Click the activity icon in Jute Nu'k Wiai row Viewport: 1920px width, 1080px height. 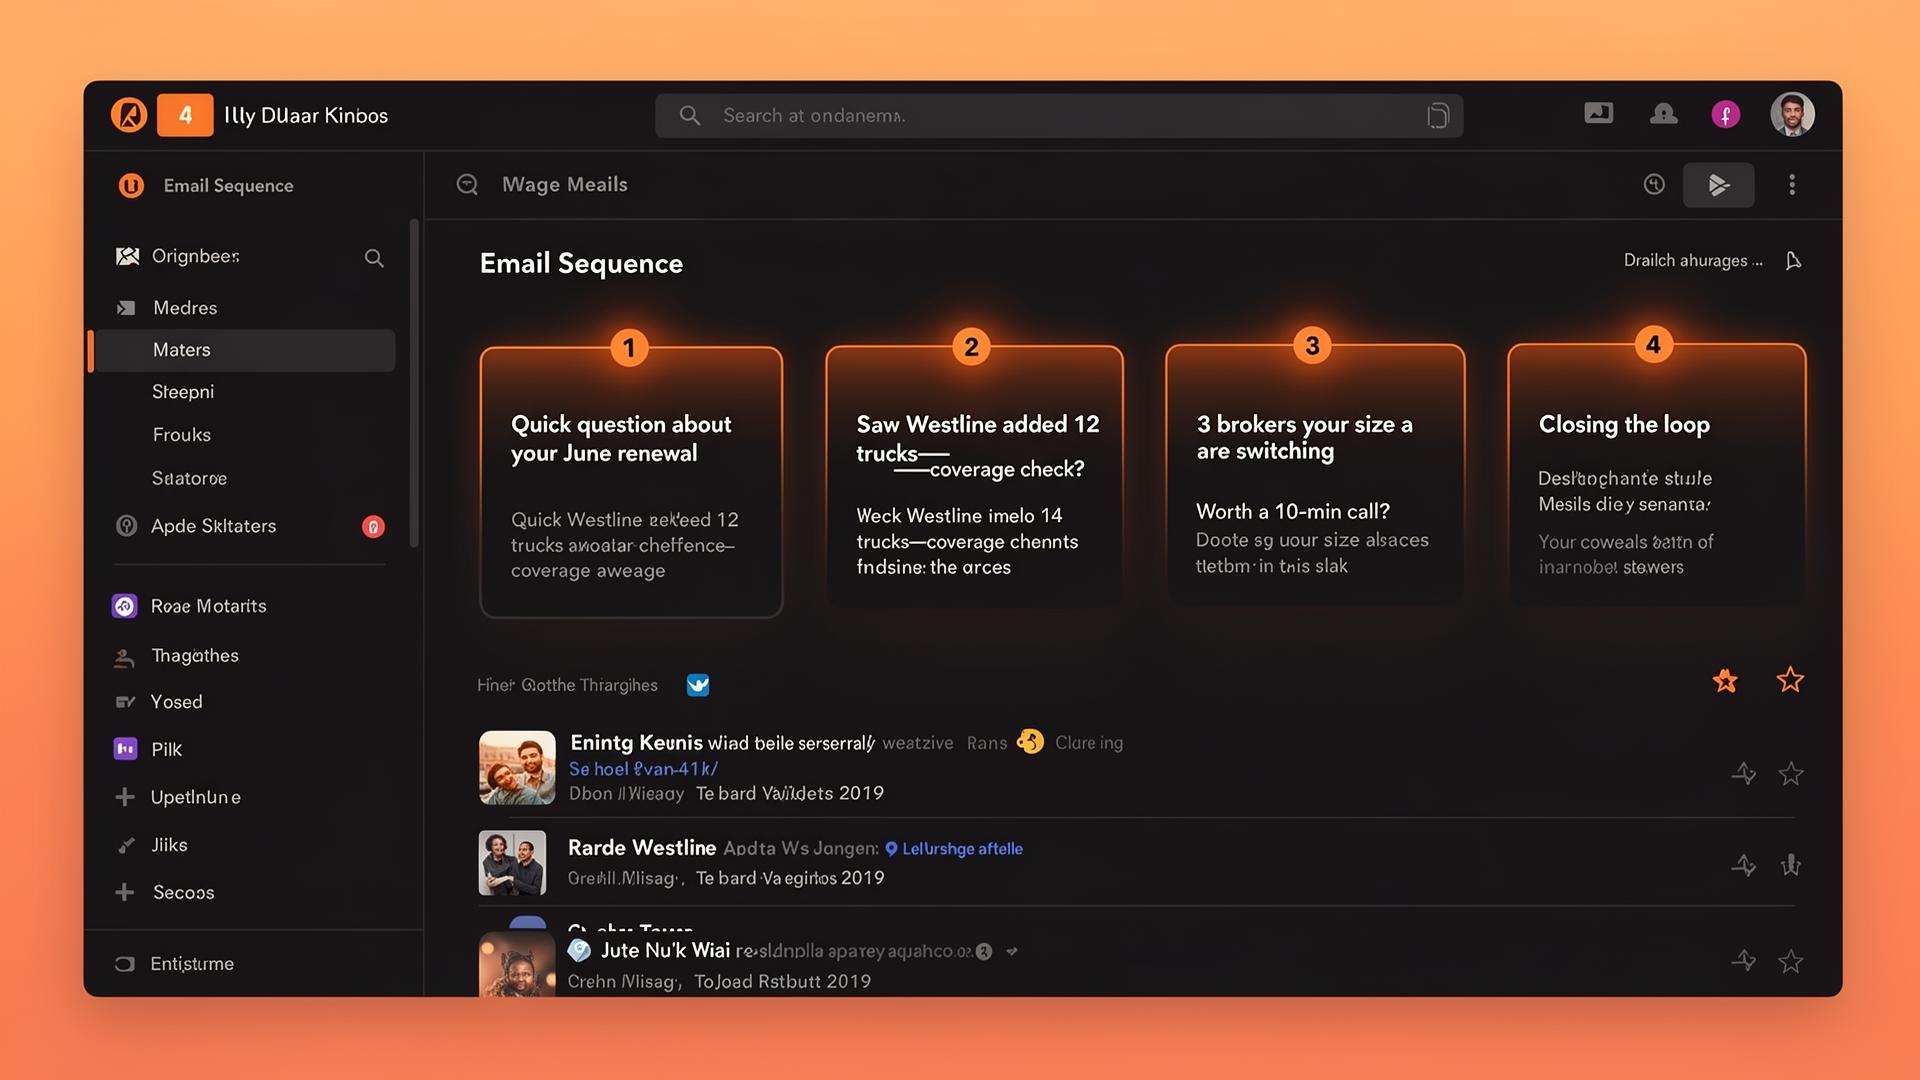pos(1744,961)
